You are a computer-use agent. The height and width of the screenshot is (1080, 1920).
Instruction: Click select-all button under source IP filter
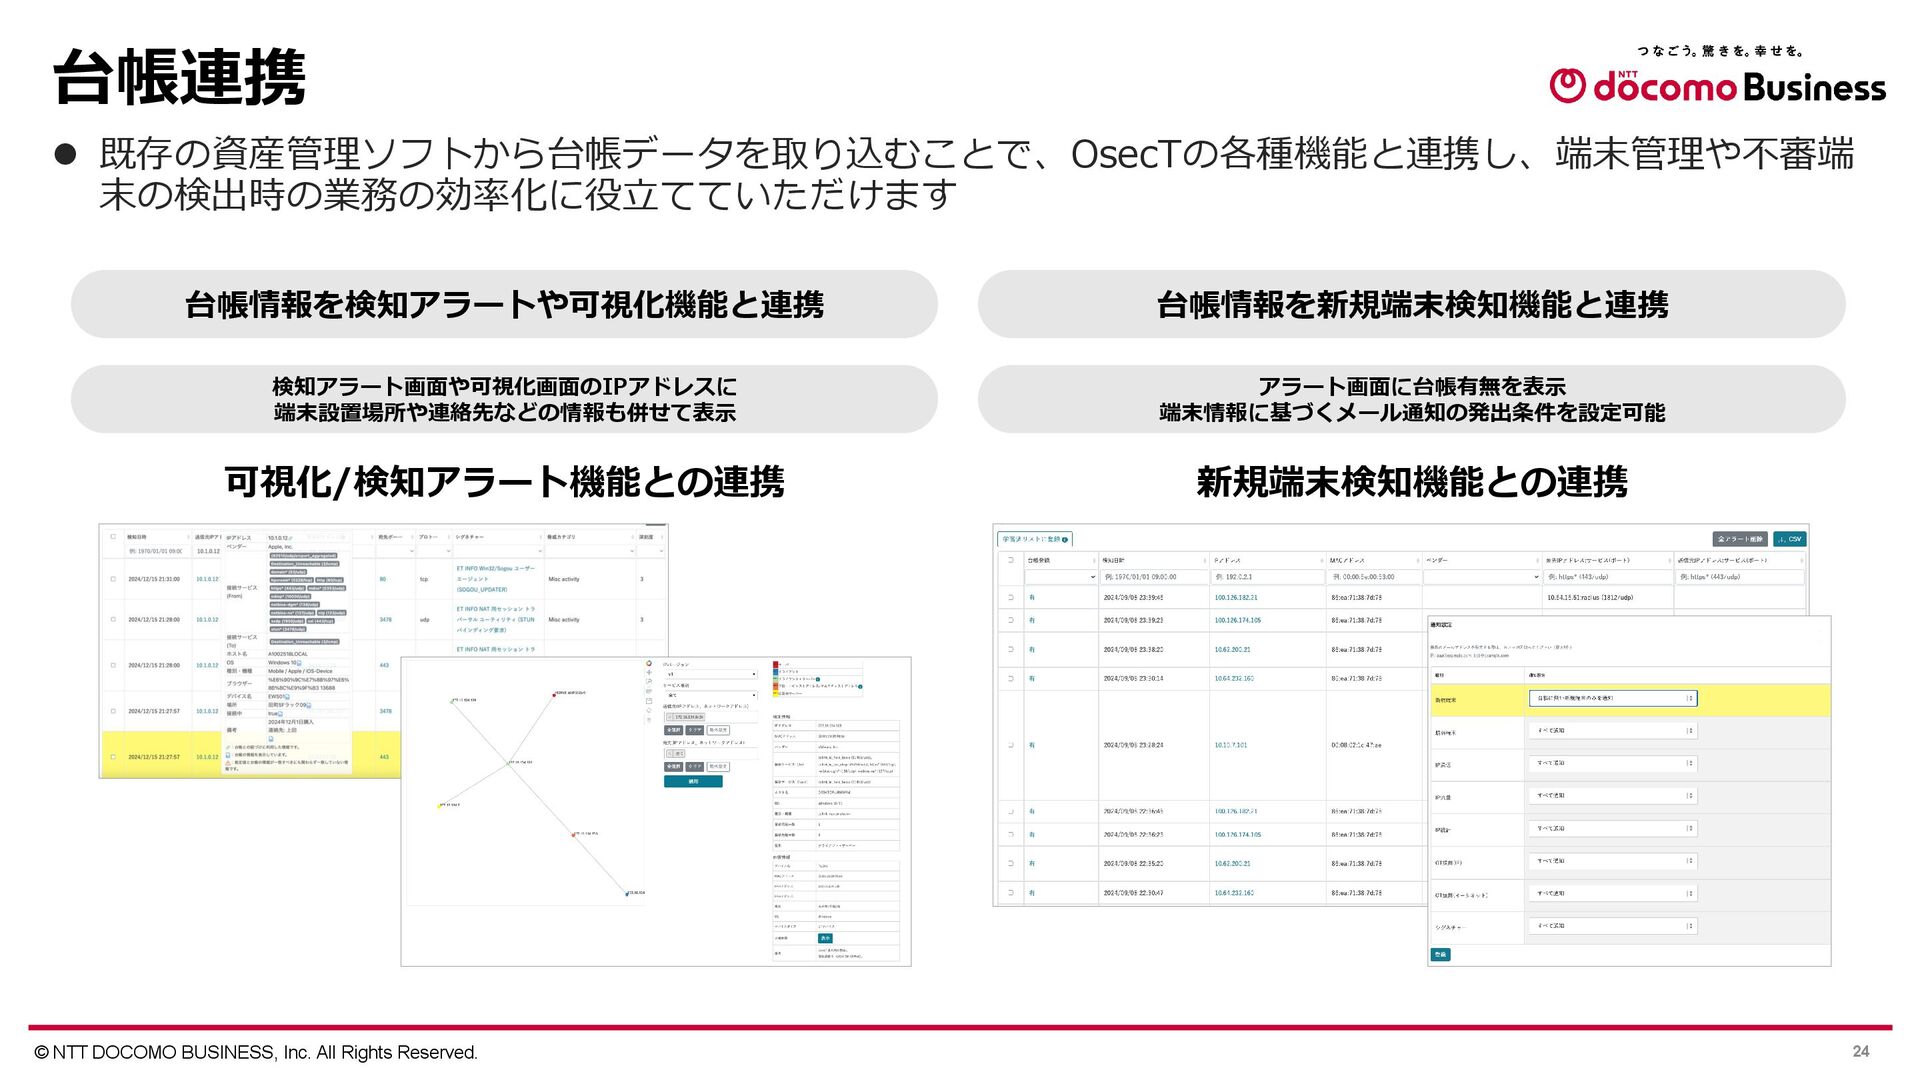click(x=674, y=730)
